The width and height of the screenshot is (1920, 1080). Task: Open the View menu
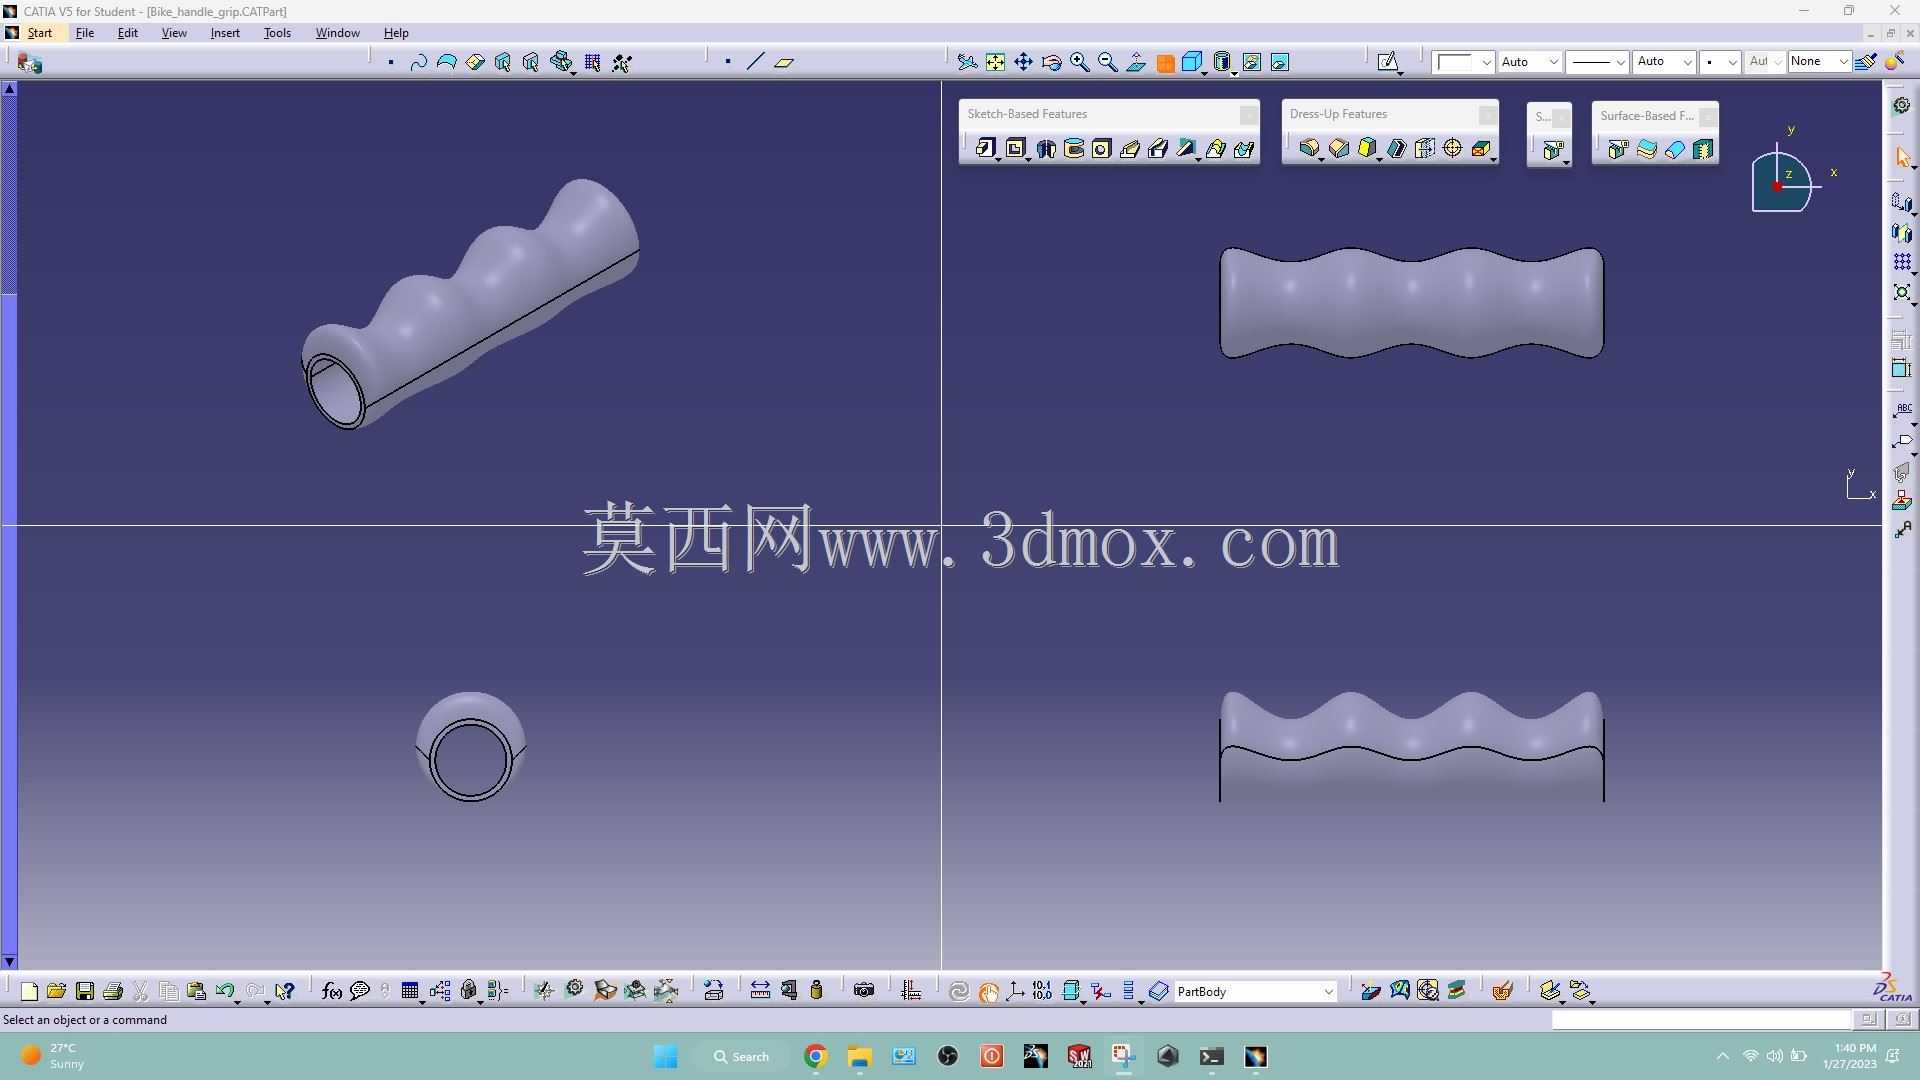coord(174,33)
